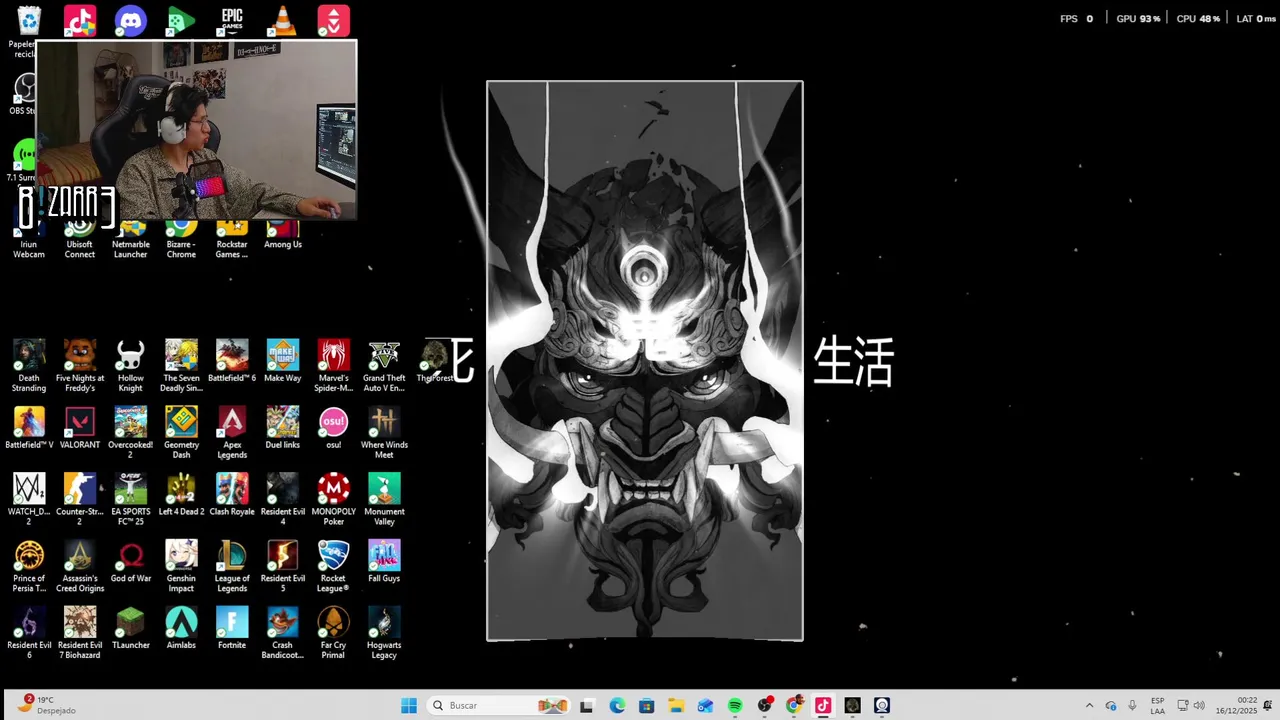The image size is (1280, 720).
Task: Open the Discord desktop shortcut
Action: click(x=130, y=21)
